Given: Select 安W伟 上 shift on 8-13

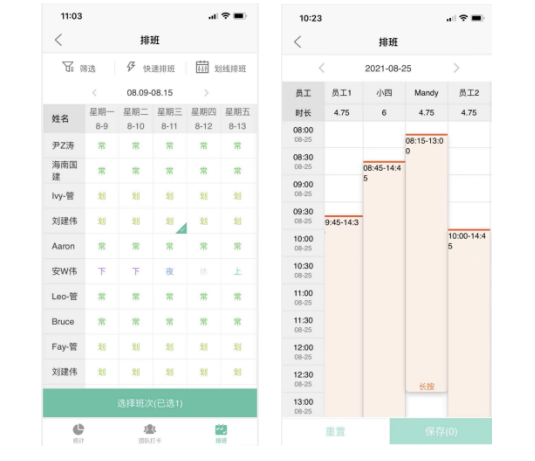Looking at the screenshot, I should click(237, 271).
